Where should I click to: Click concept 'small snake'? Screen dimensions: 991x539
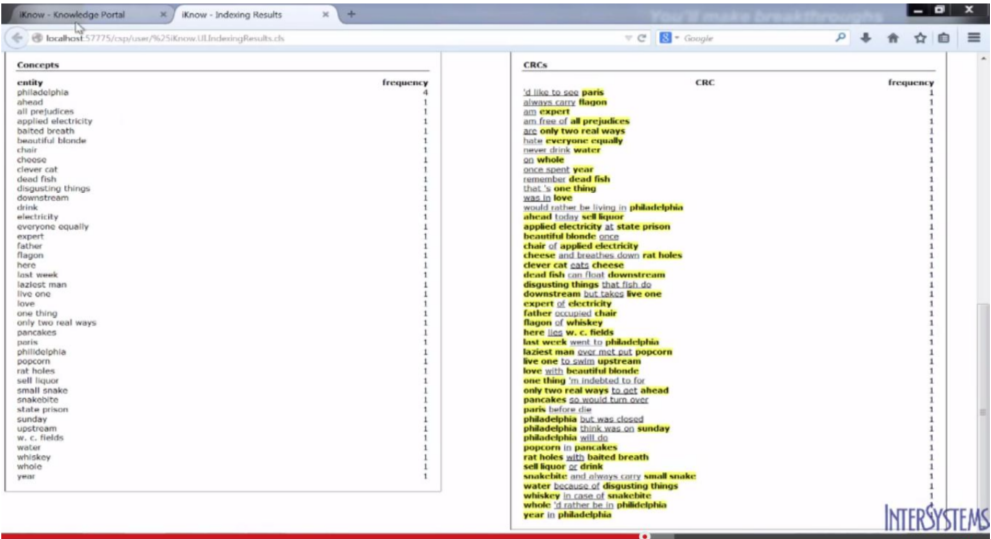pos(42,390)
